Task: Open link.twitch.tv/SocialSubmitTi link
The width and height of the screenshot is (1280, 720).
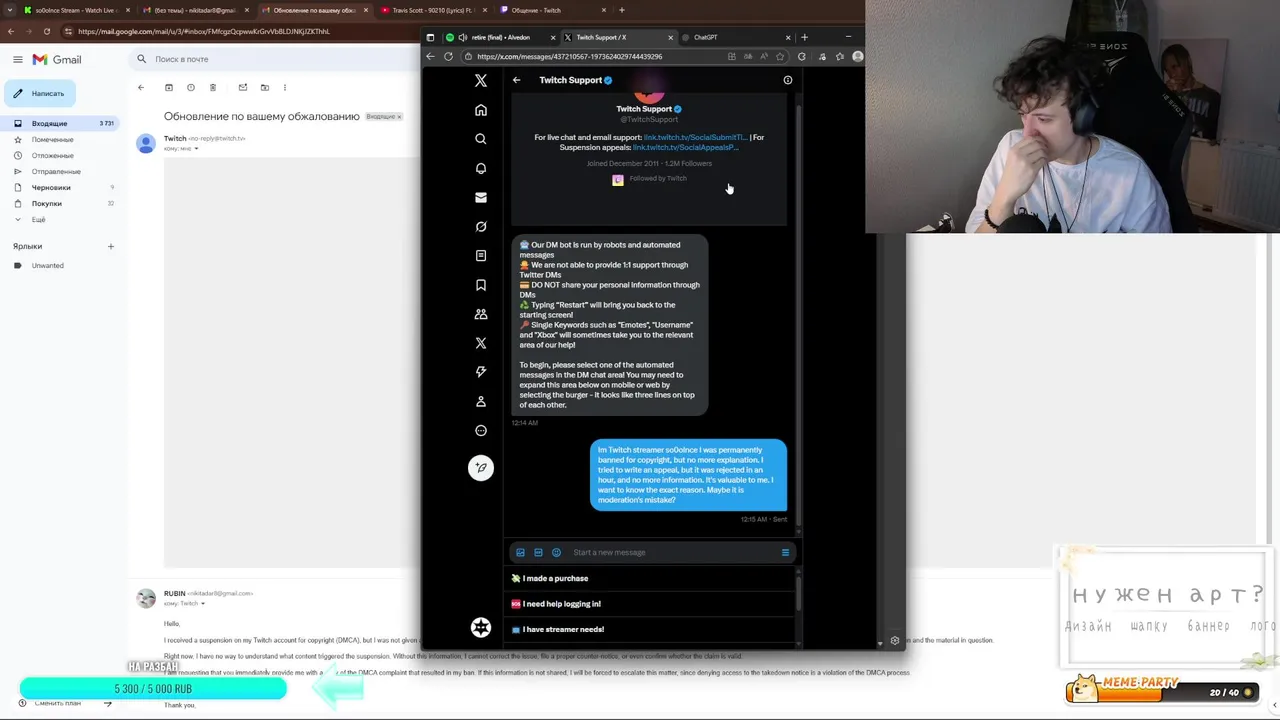Action: [x=695, y=137]
